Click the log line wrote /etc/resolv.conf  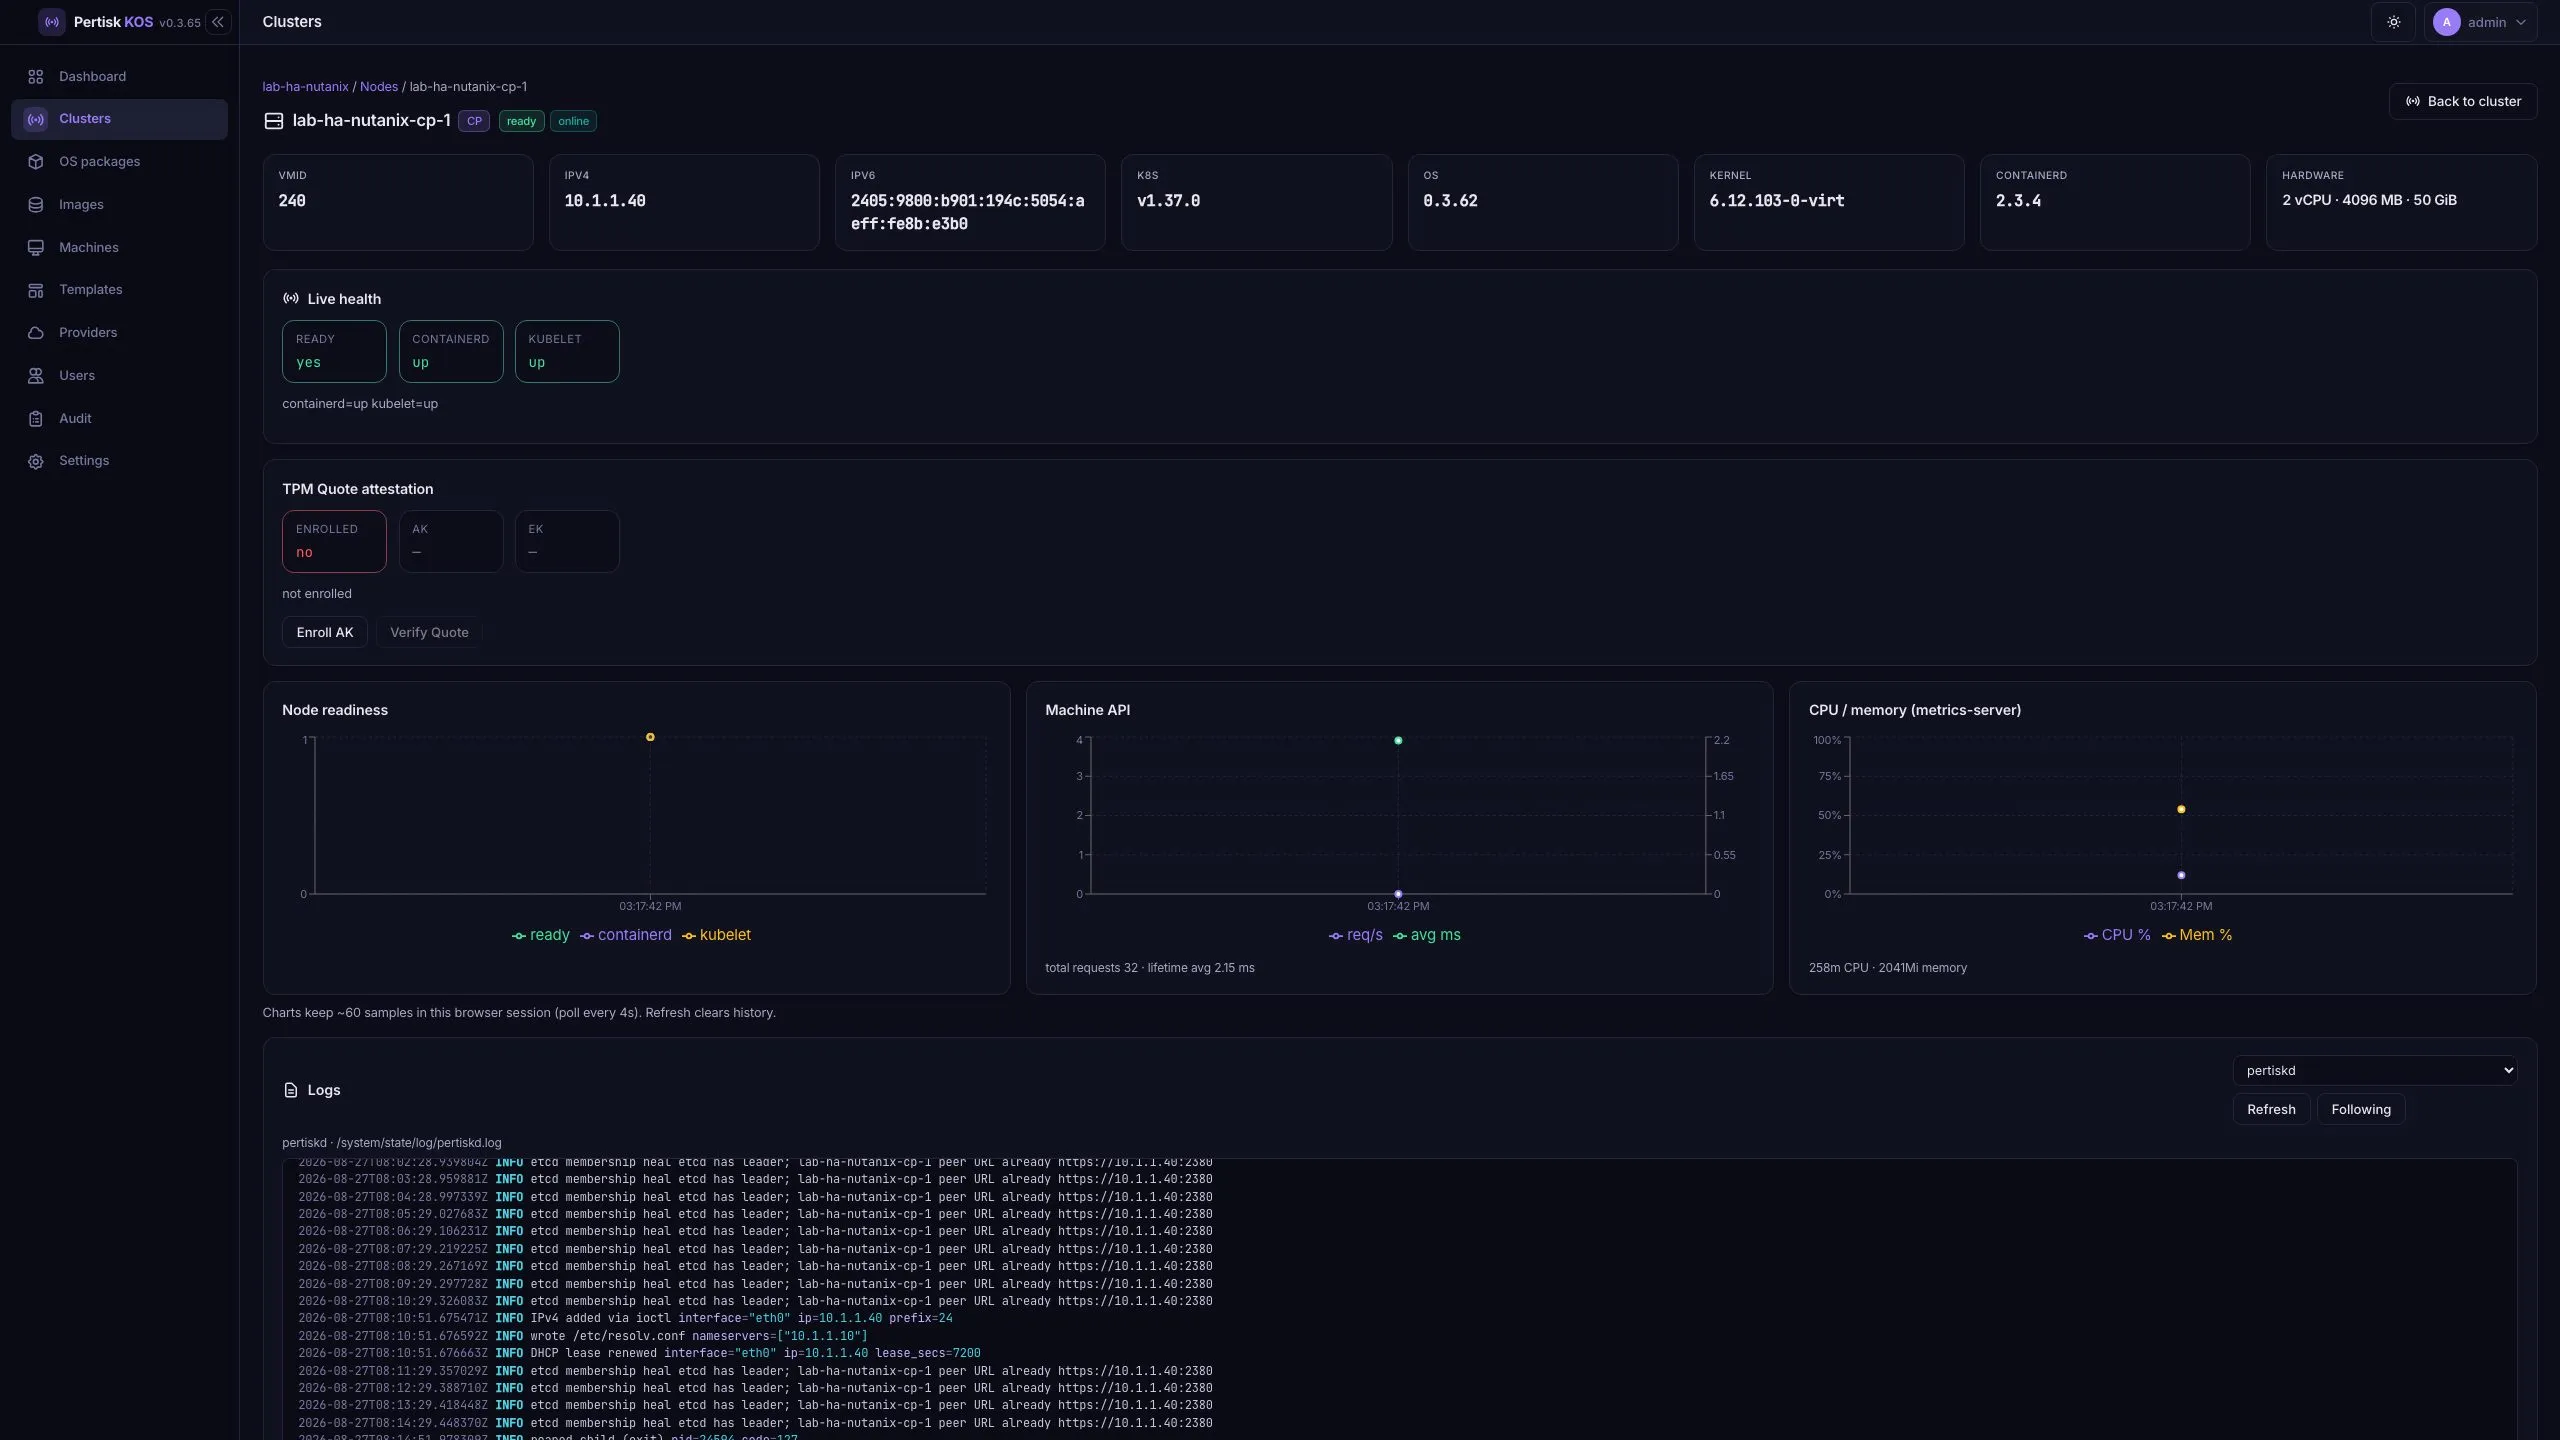(x=583, y=1336)
